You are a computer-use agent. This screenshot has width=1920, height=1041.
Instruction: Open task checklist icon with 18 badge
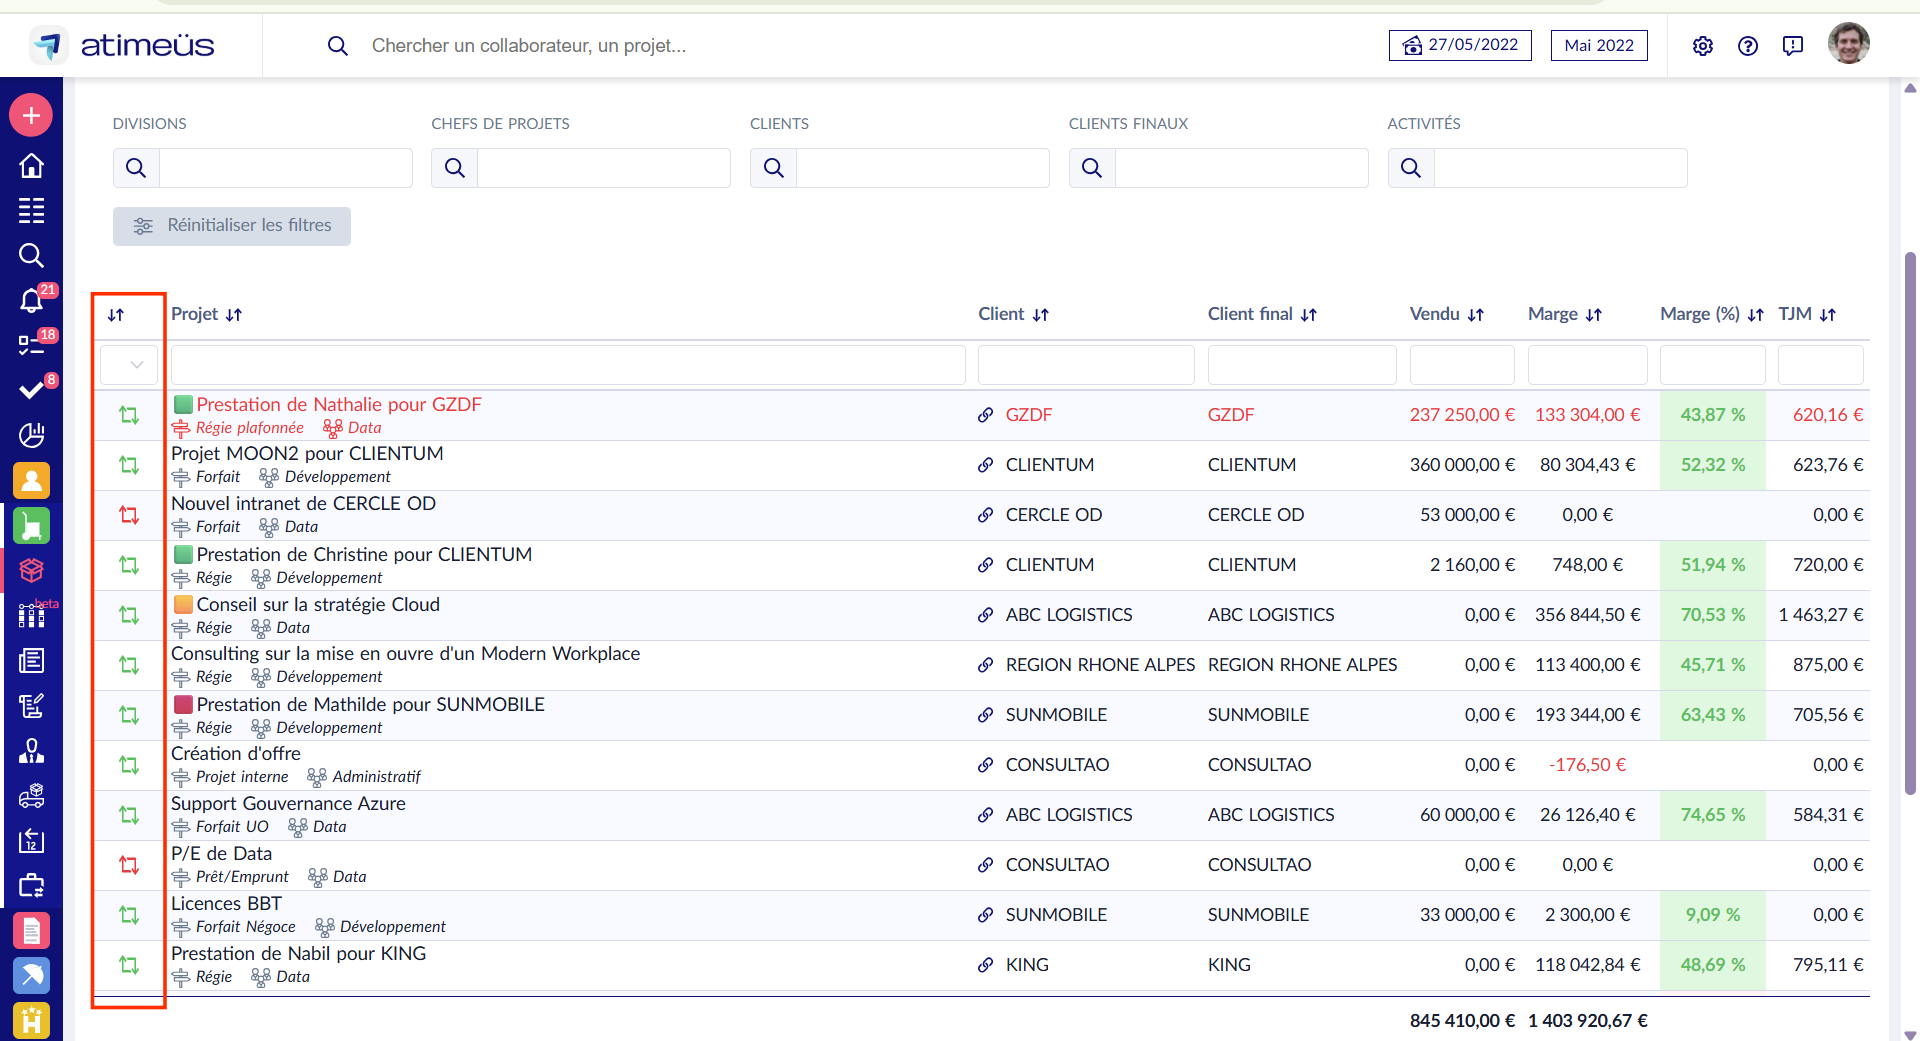coord(31,345)
